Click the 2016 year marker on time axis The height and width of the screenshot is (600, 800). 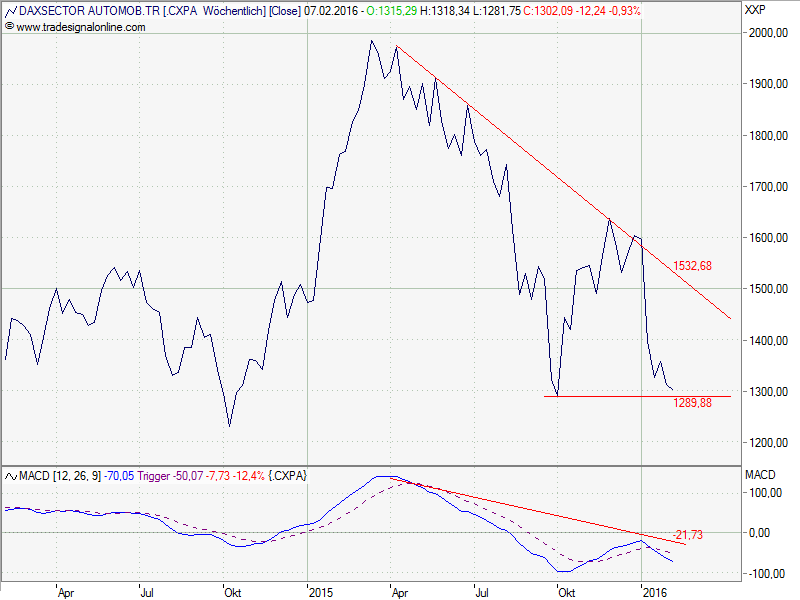[x=653, y=592]
